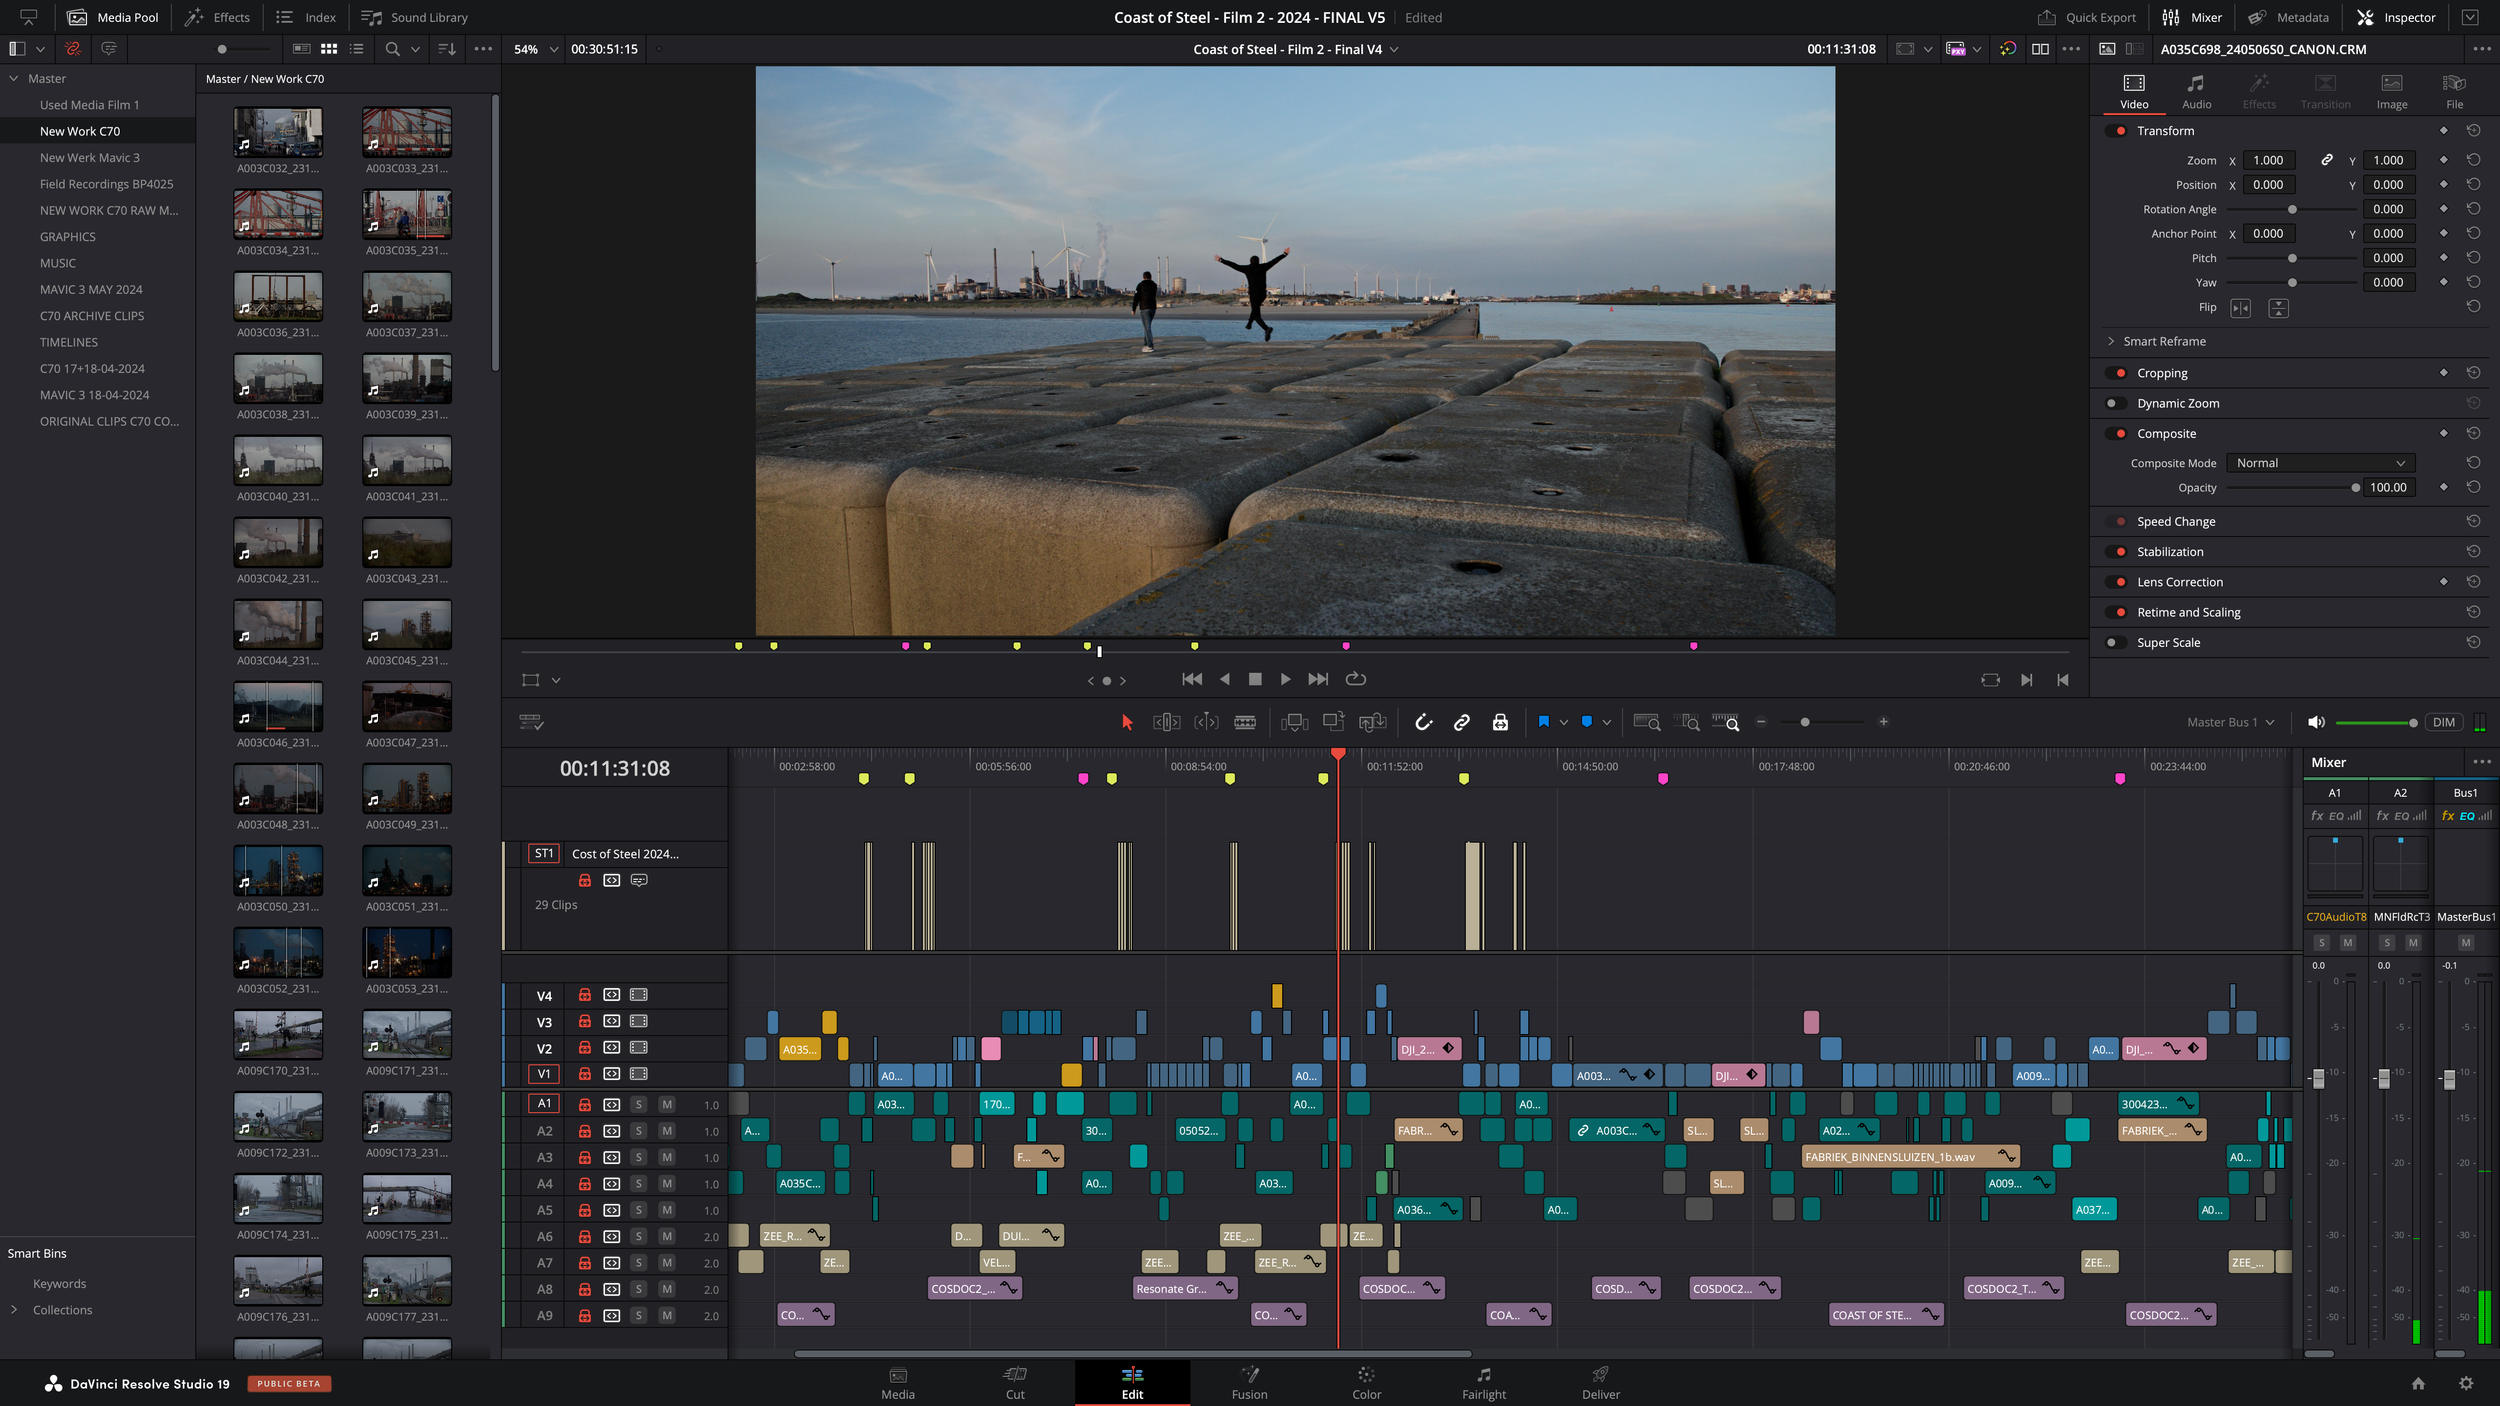Image resolution: width=2500 pixels, height=1406 pixels.
Task: Select the Blade Edit Mode tool
Action: 1245,722
